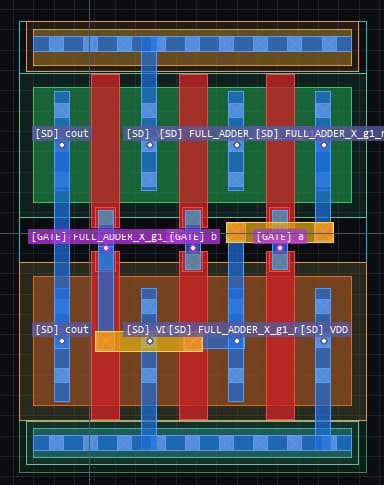The image size is (384, 485).
Task: Select red poly stripe through the FULL_ADDER_X_g1_ gate contact
Action: (x=105, y=247)
